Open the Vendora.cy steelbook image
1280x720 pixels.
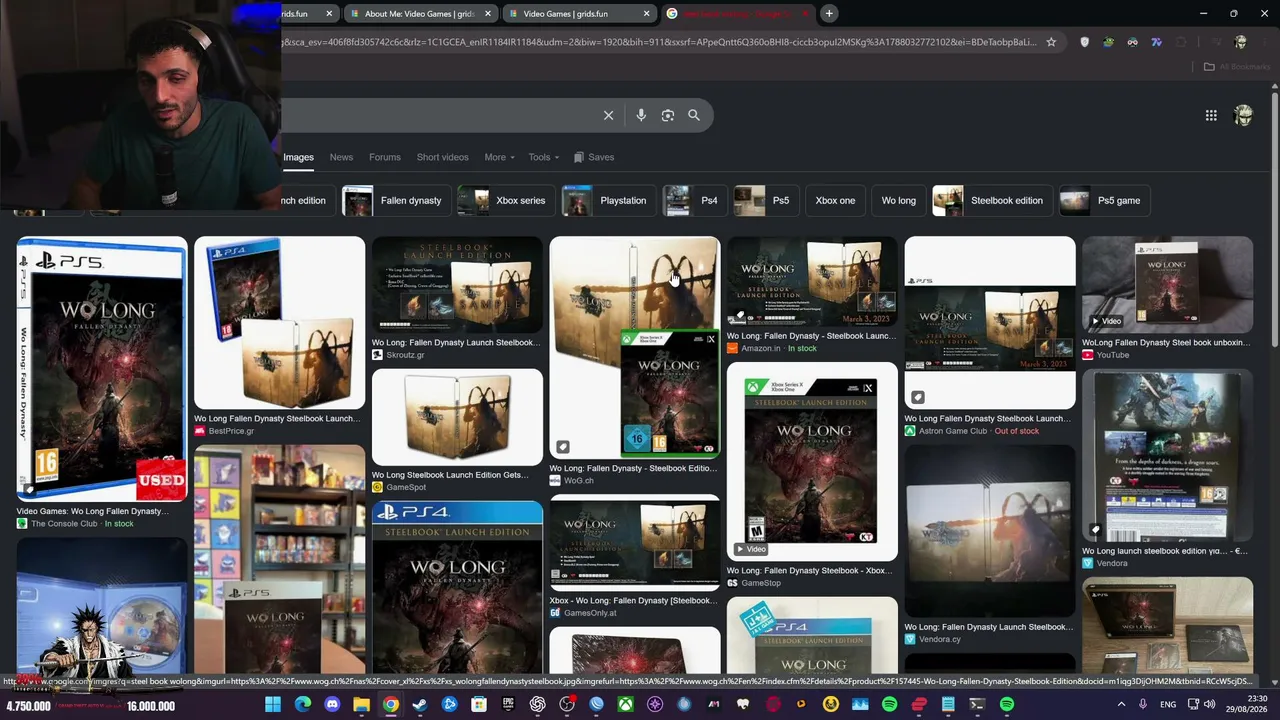990,531
